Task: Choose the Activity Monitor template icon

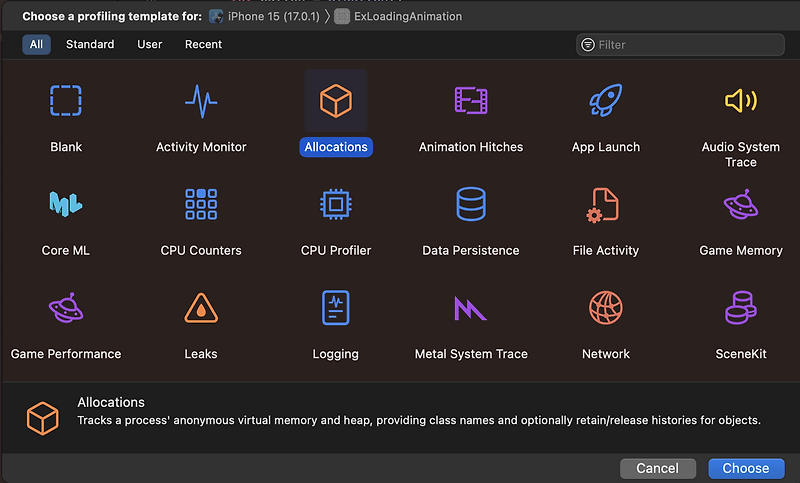Action: tap(201, 102)
